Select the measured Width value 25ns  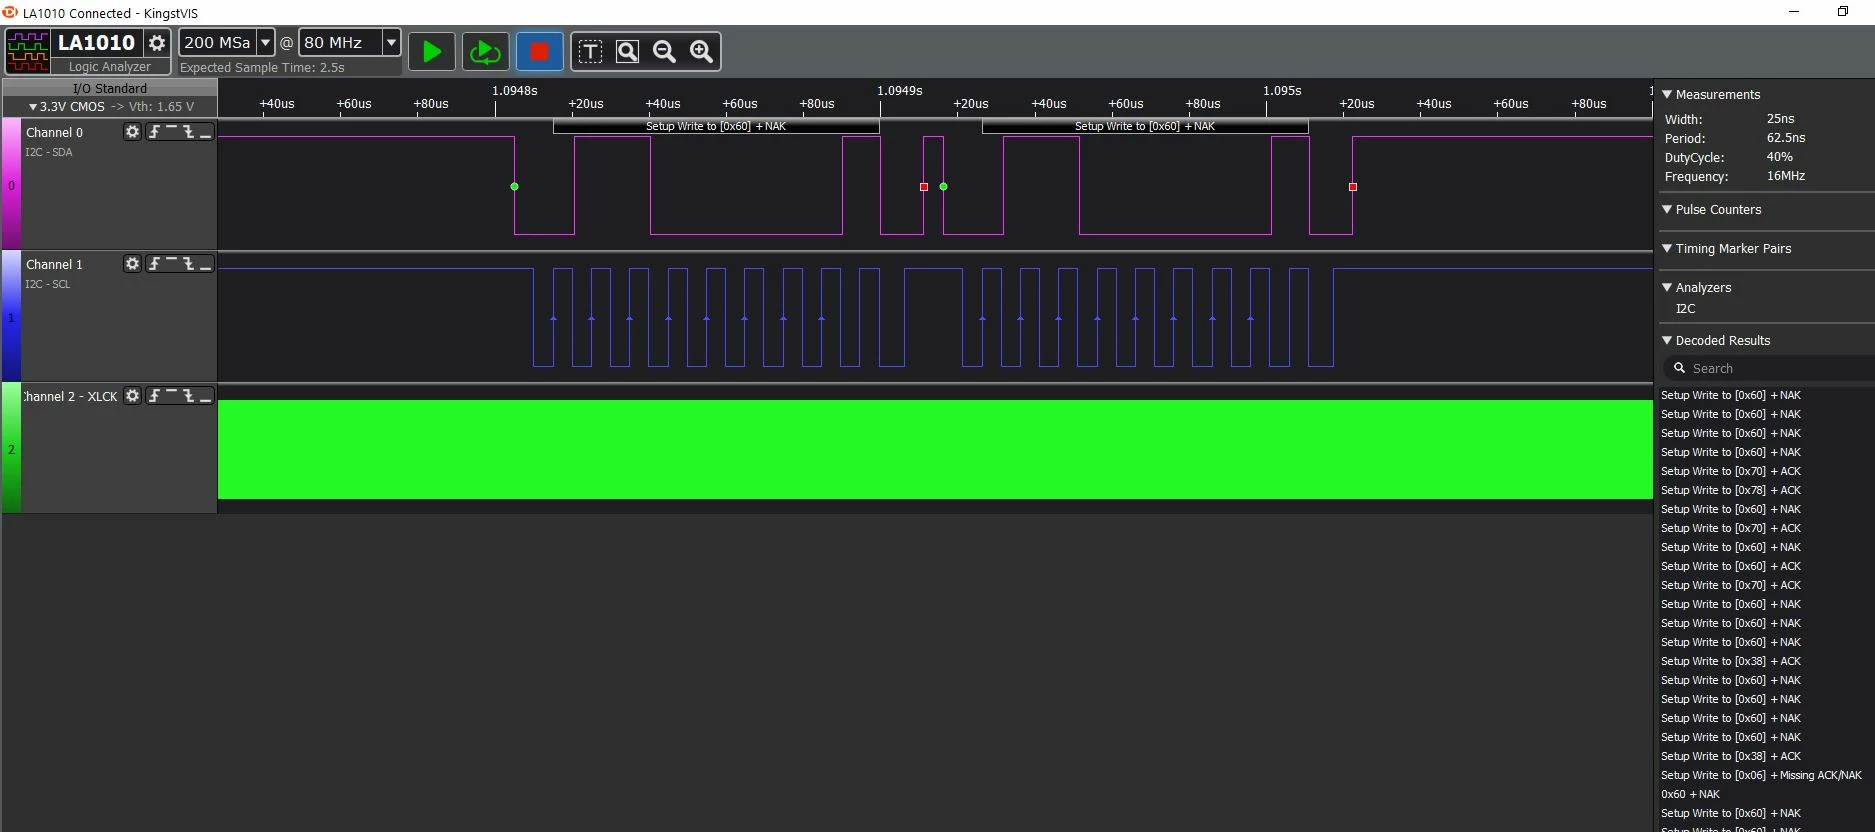coord(1780,119)
